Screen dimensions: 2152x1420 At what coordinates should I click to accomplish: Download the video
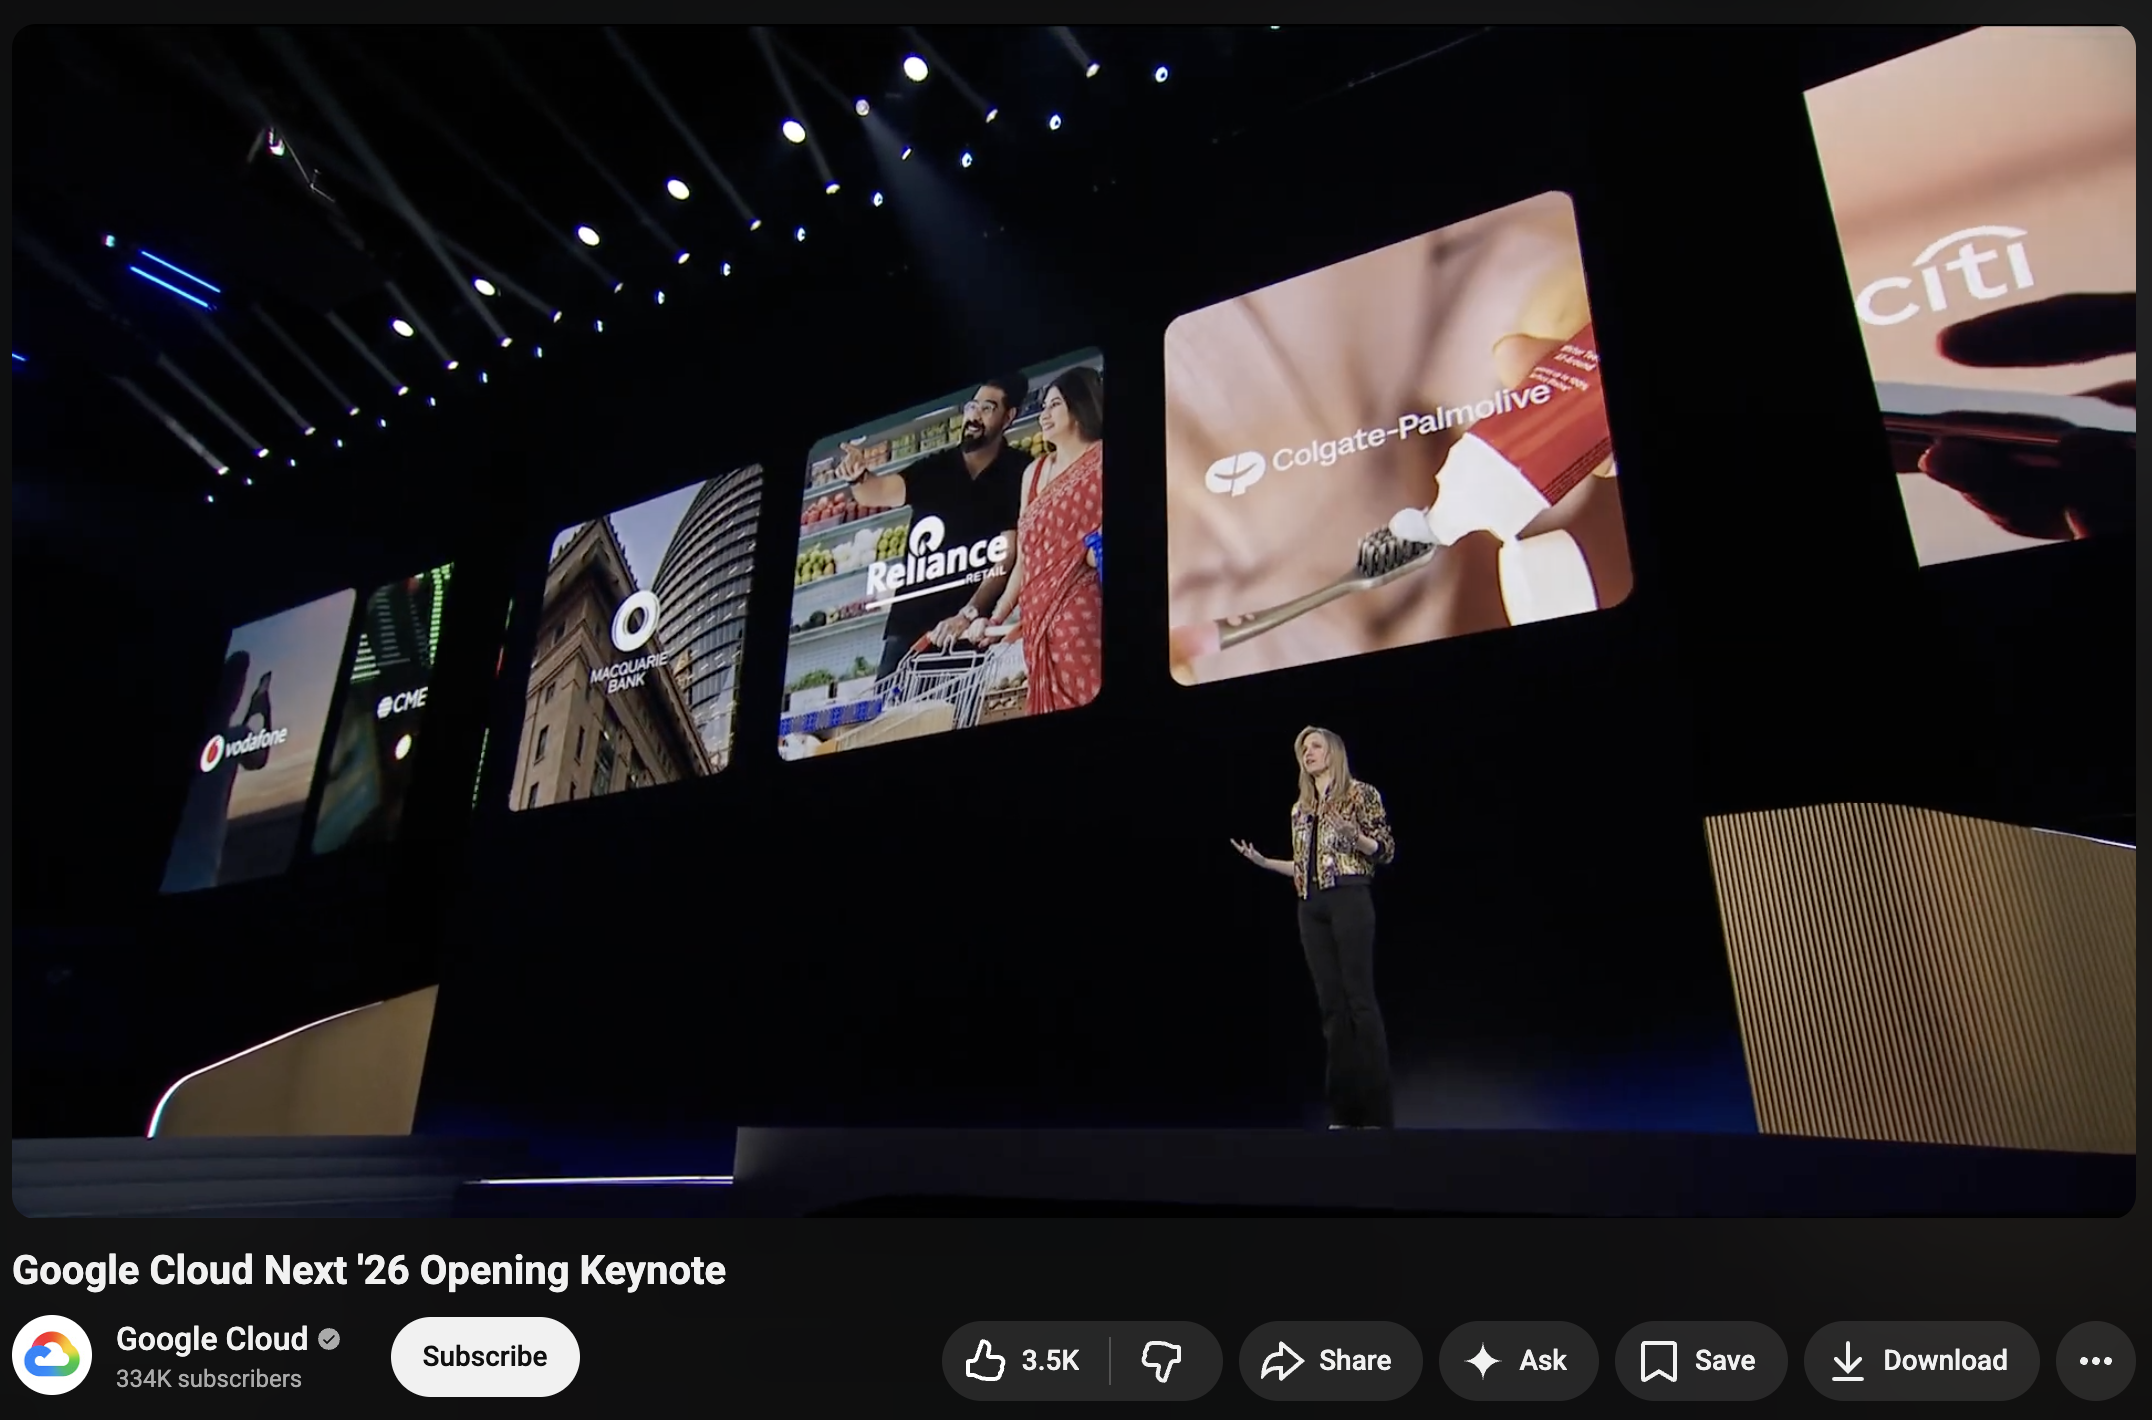[1921, 1360]
